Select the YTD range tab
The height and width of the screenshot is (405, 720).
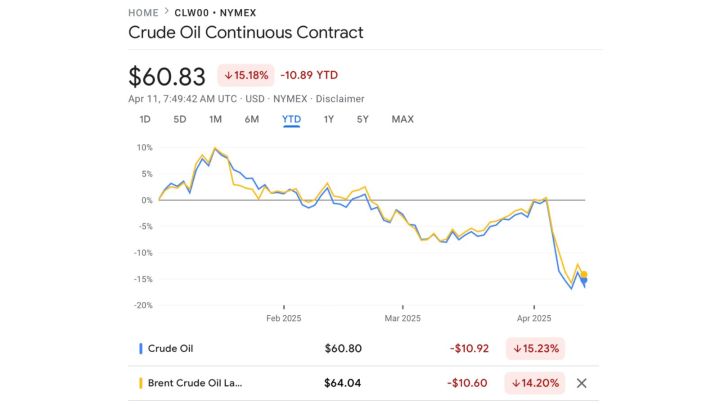(291, 119)
